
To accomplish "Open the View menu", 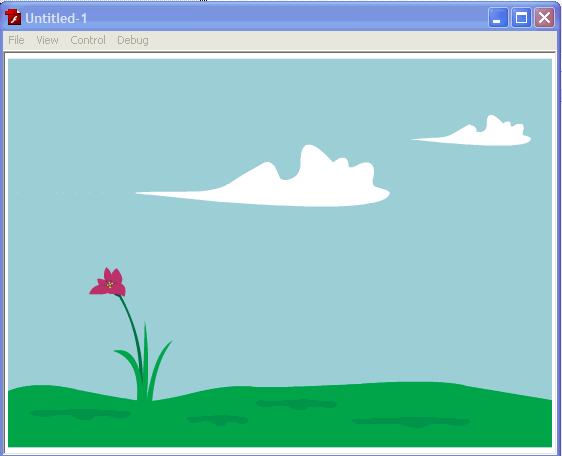I will click(47, 40).
